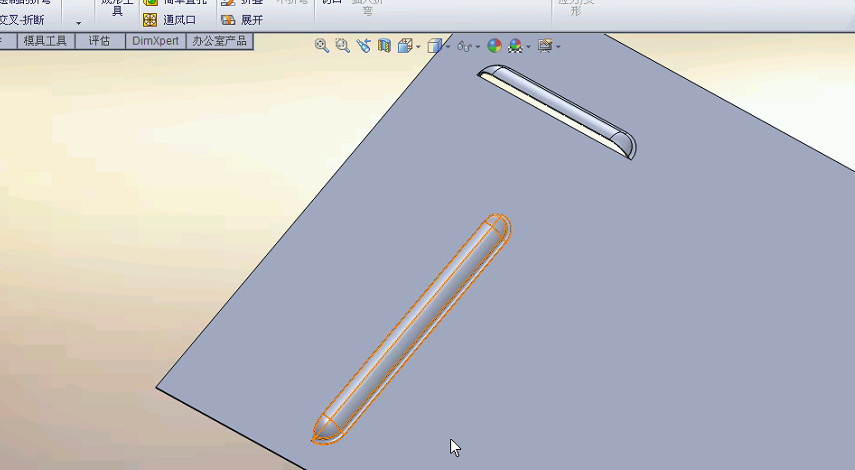
Task: Switch to the 办公室产品 tab
Action: click(219, 41)
